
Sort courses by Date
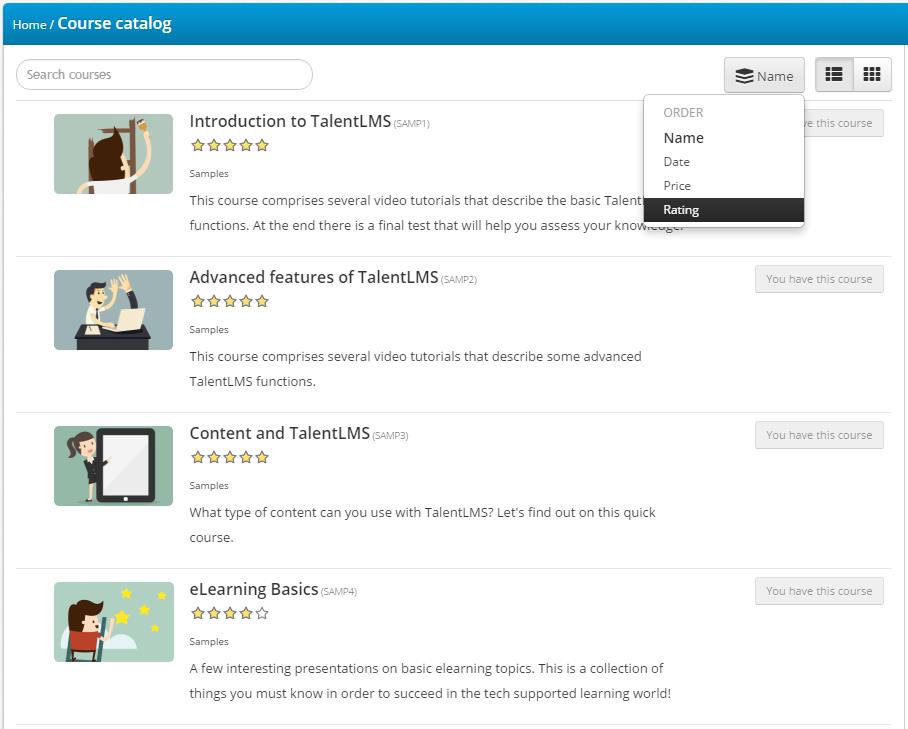(x=723, y=162)
